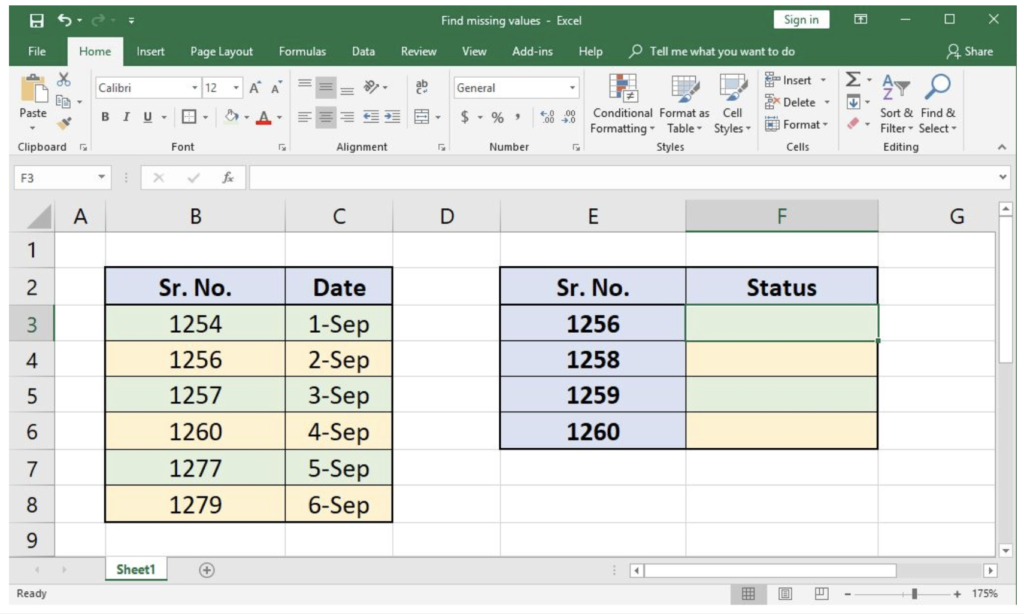Apply bold formatting from the Font group

[105, 117]
